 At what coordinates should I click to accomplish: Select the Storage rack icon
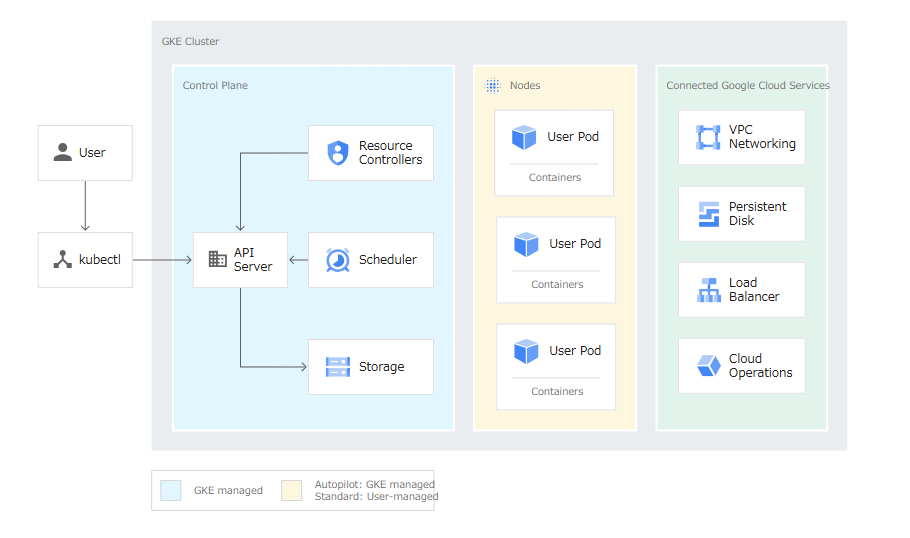[x=338, y=367]
